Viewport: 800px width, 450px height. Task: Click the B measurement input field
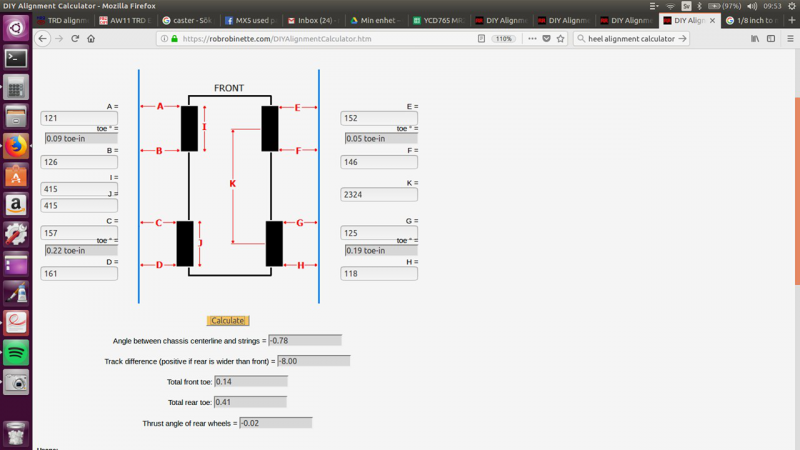pyautogui.click(x=79, y=162)
